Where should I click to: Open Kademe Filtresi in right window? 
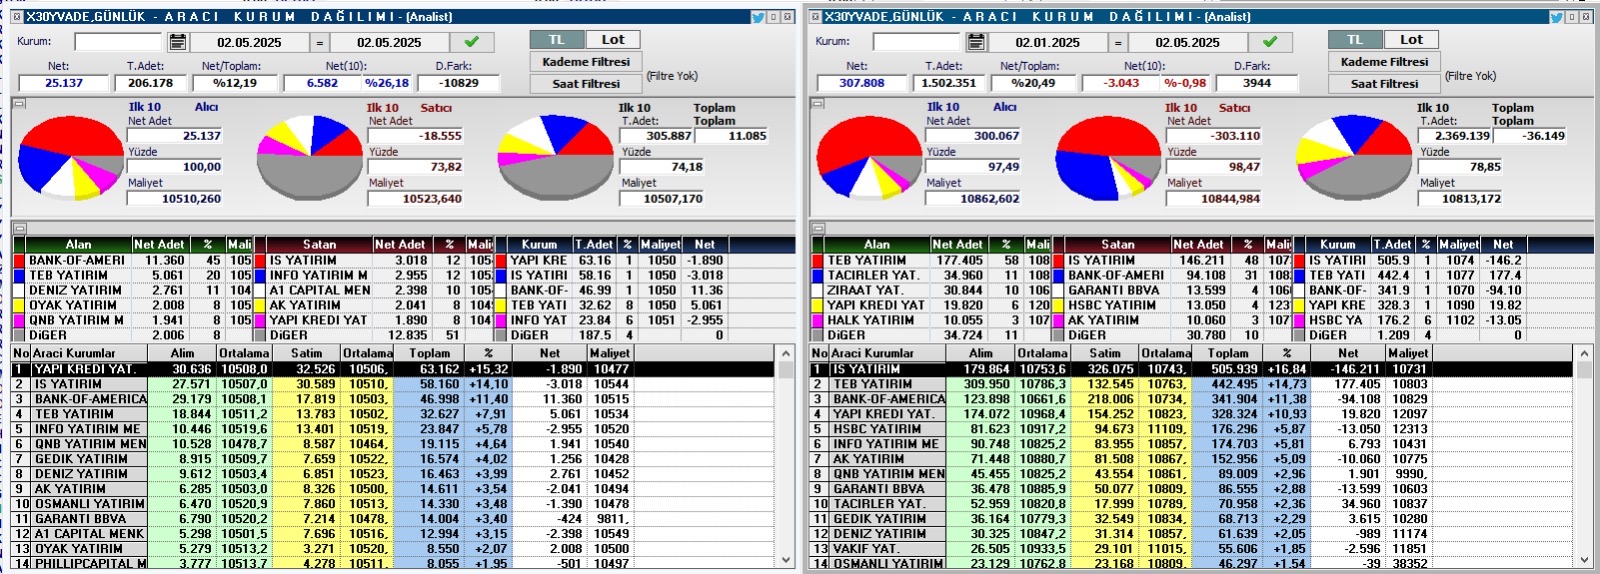coord(1384,62)
